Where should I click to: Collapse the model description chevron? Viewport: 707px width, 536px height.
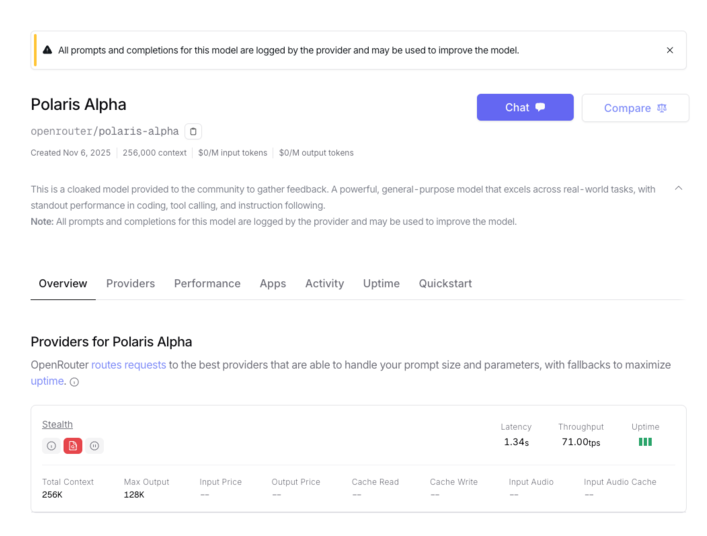tap(679, 188)
